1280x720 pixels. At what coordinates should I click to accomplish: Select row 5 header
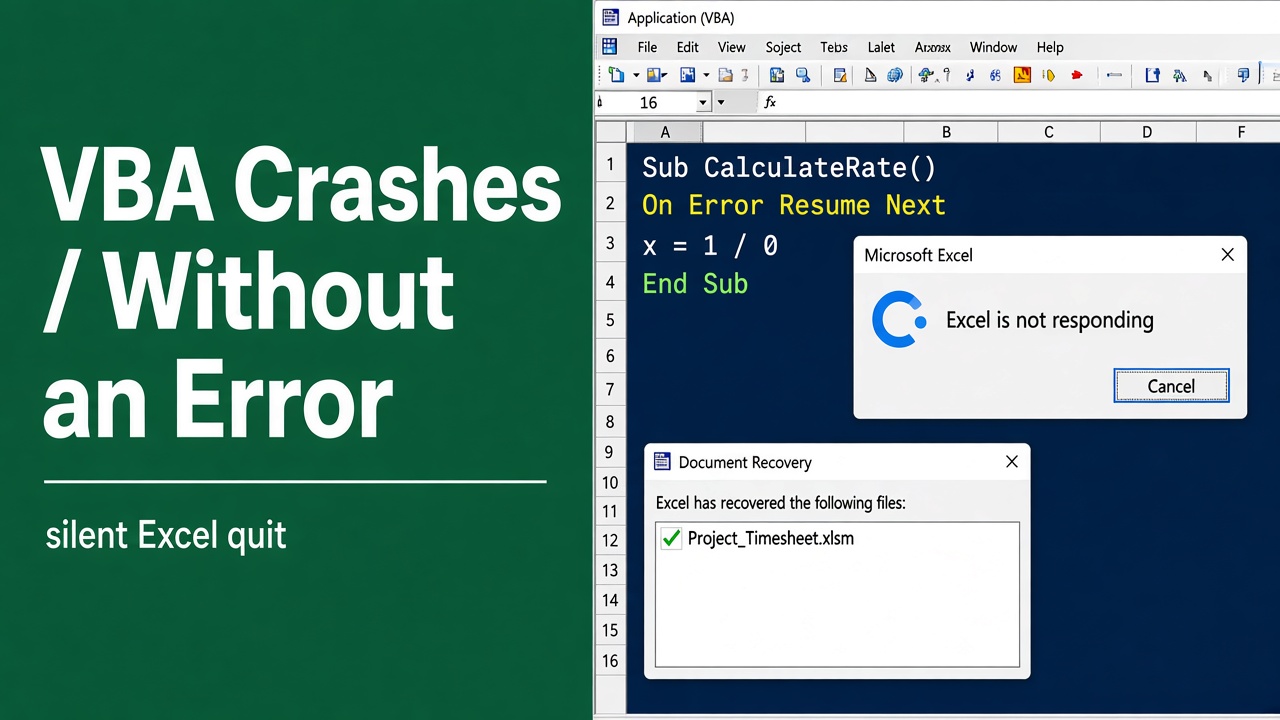click(x=610, y=321)
